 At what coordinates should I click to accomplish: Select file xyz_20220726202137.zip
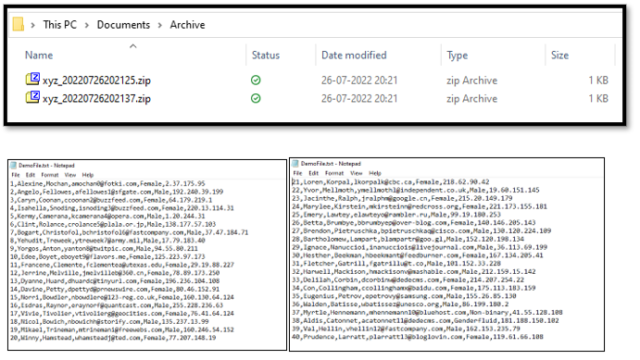97,99
